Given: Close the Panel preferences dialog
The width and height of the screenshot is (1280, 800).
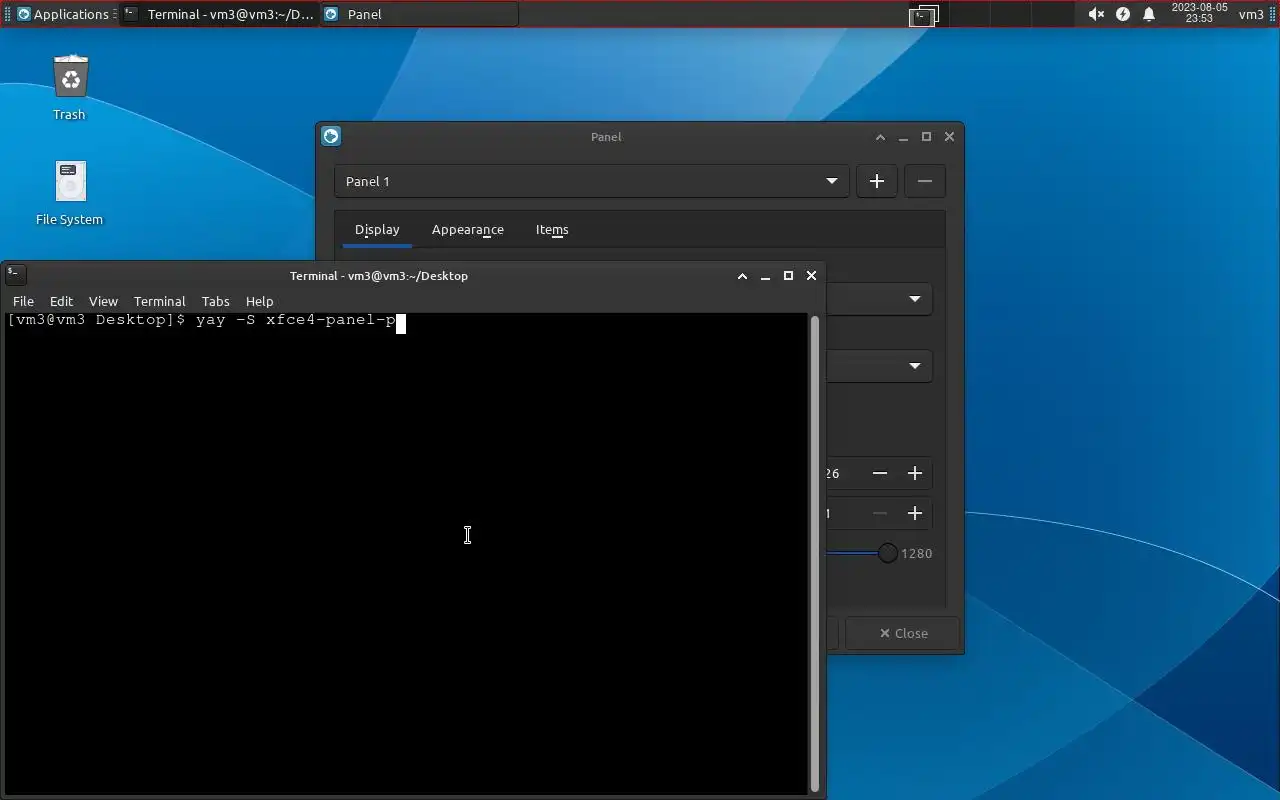Looking at the screenshot, I should pos(903,633).
